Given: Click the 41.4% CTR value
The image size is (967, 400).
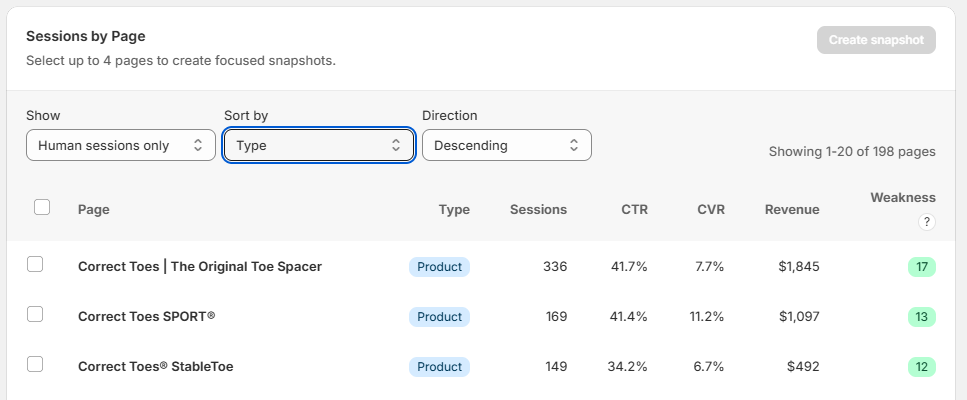Looking at the screenshot, I should [629, 317].
